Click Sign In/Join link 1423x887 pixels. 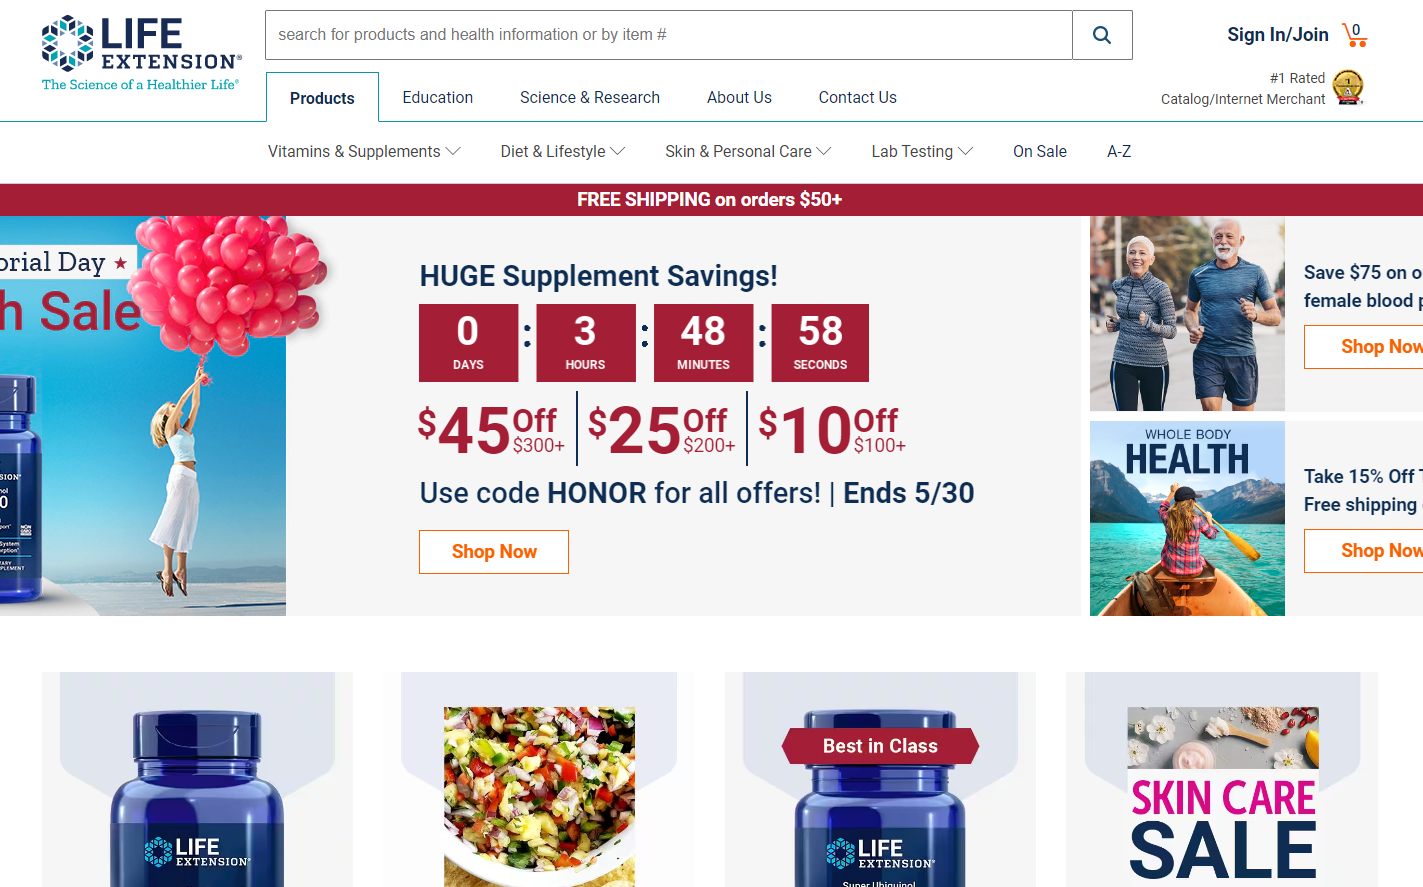(x=1278, y=35)
